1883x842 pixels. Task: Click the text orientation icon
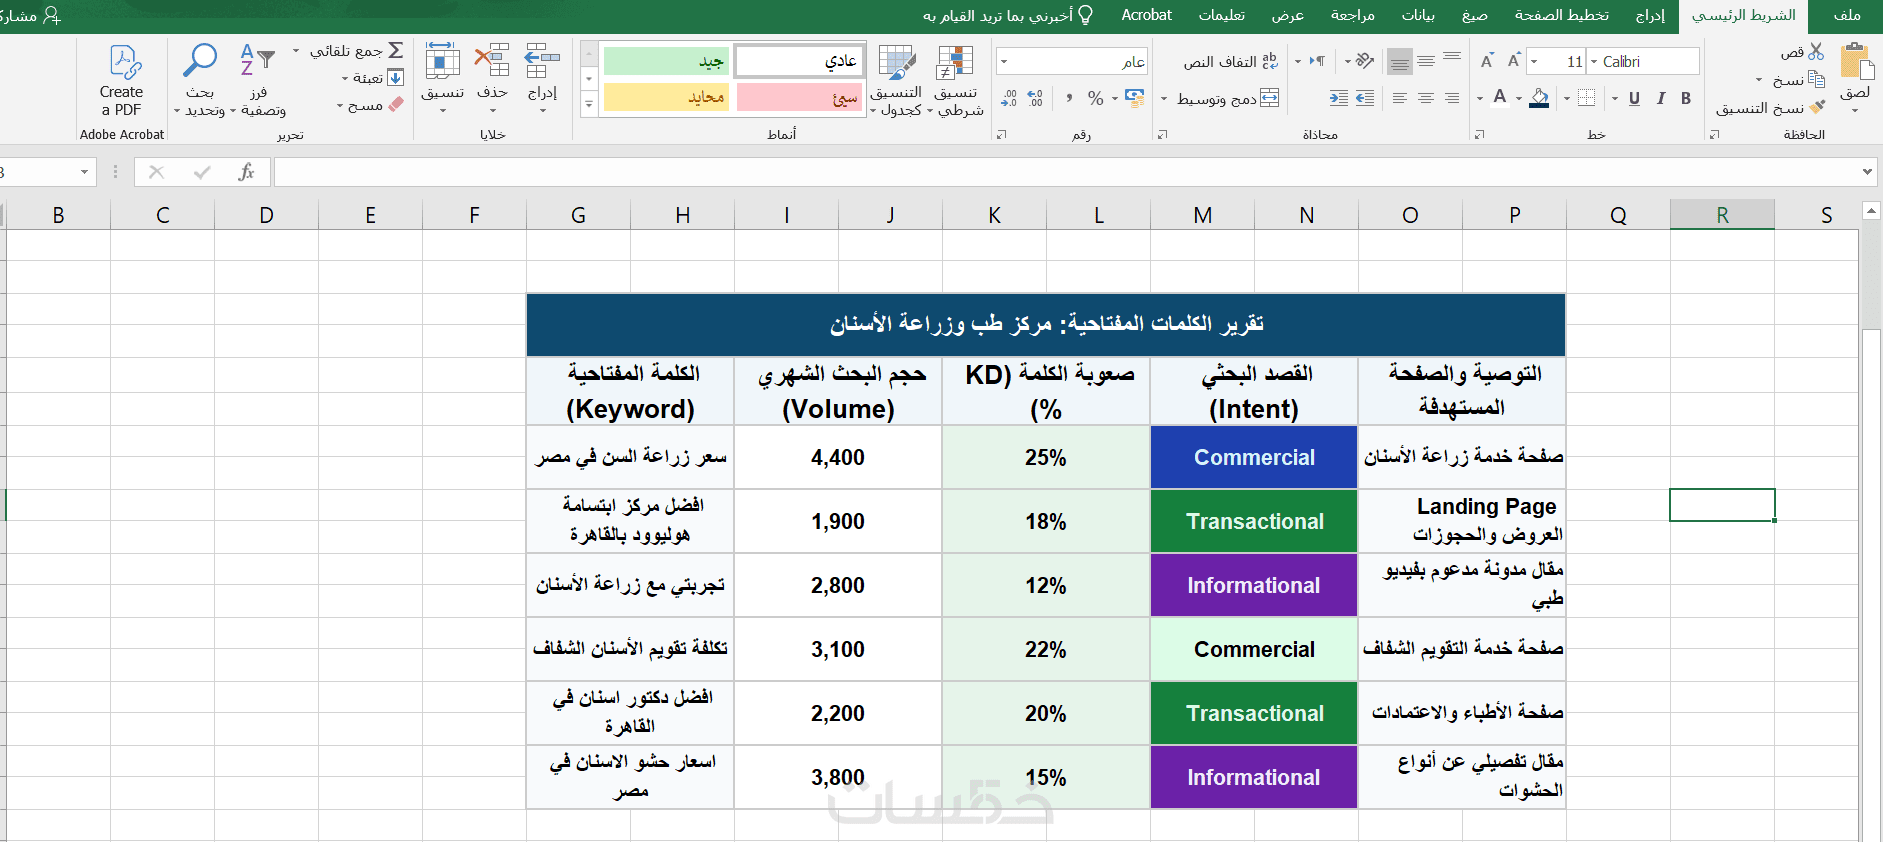pos(1365,61)
